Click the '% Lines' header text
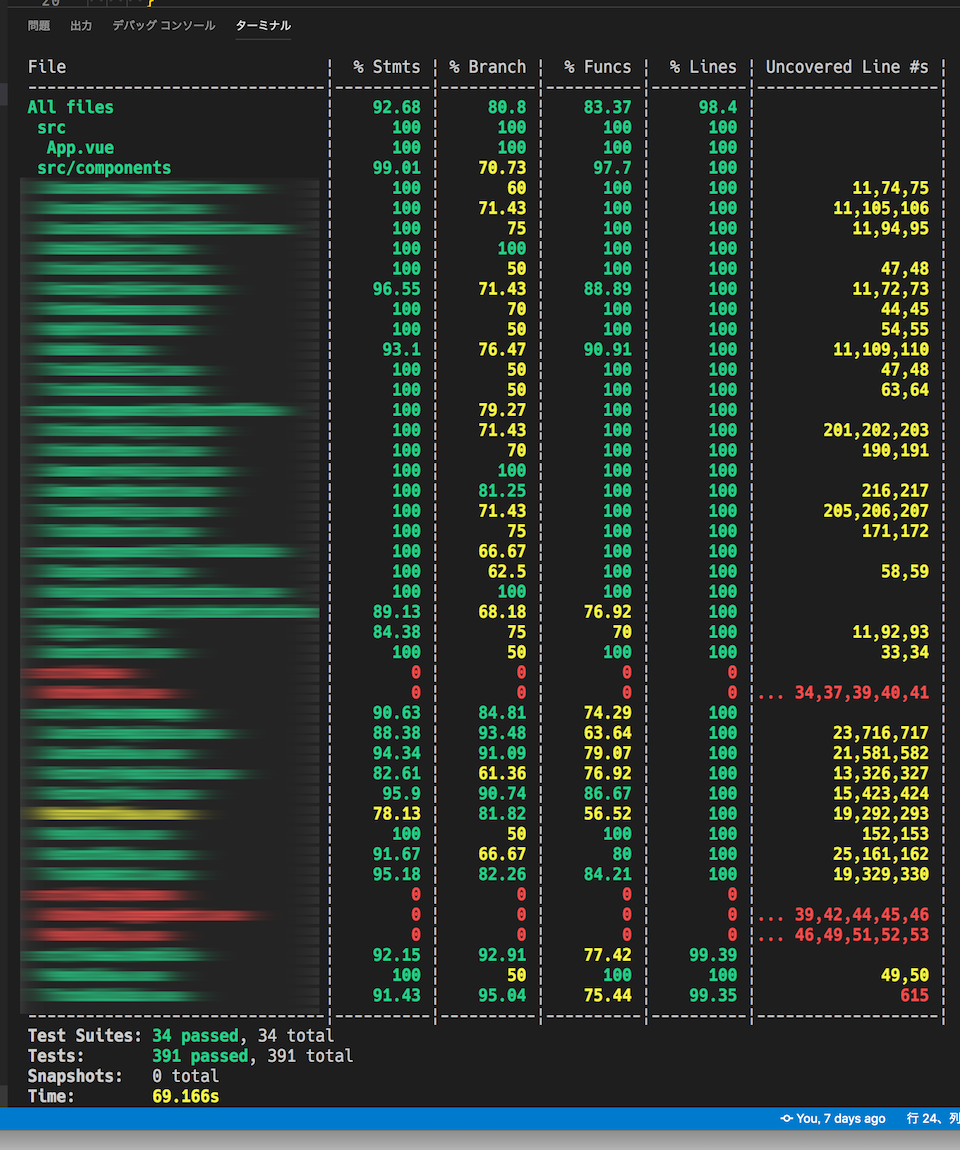 click(x=703, y=67)
